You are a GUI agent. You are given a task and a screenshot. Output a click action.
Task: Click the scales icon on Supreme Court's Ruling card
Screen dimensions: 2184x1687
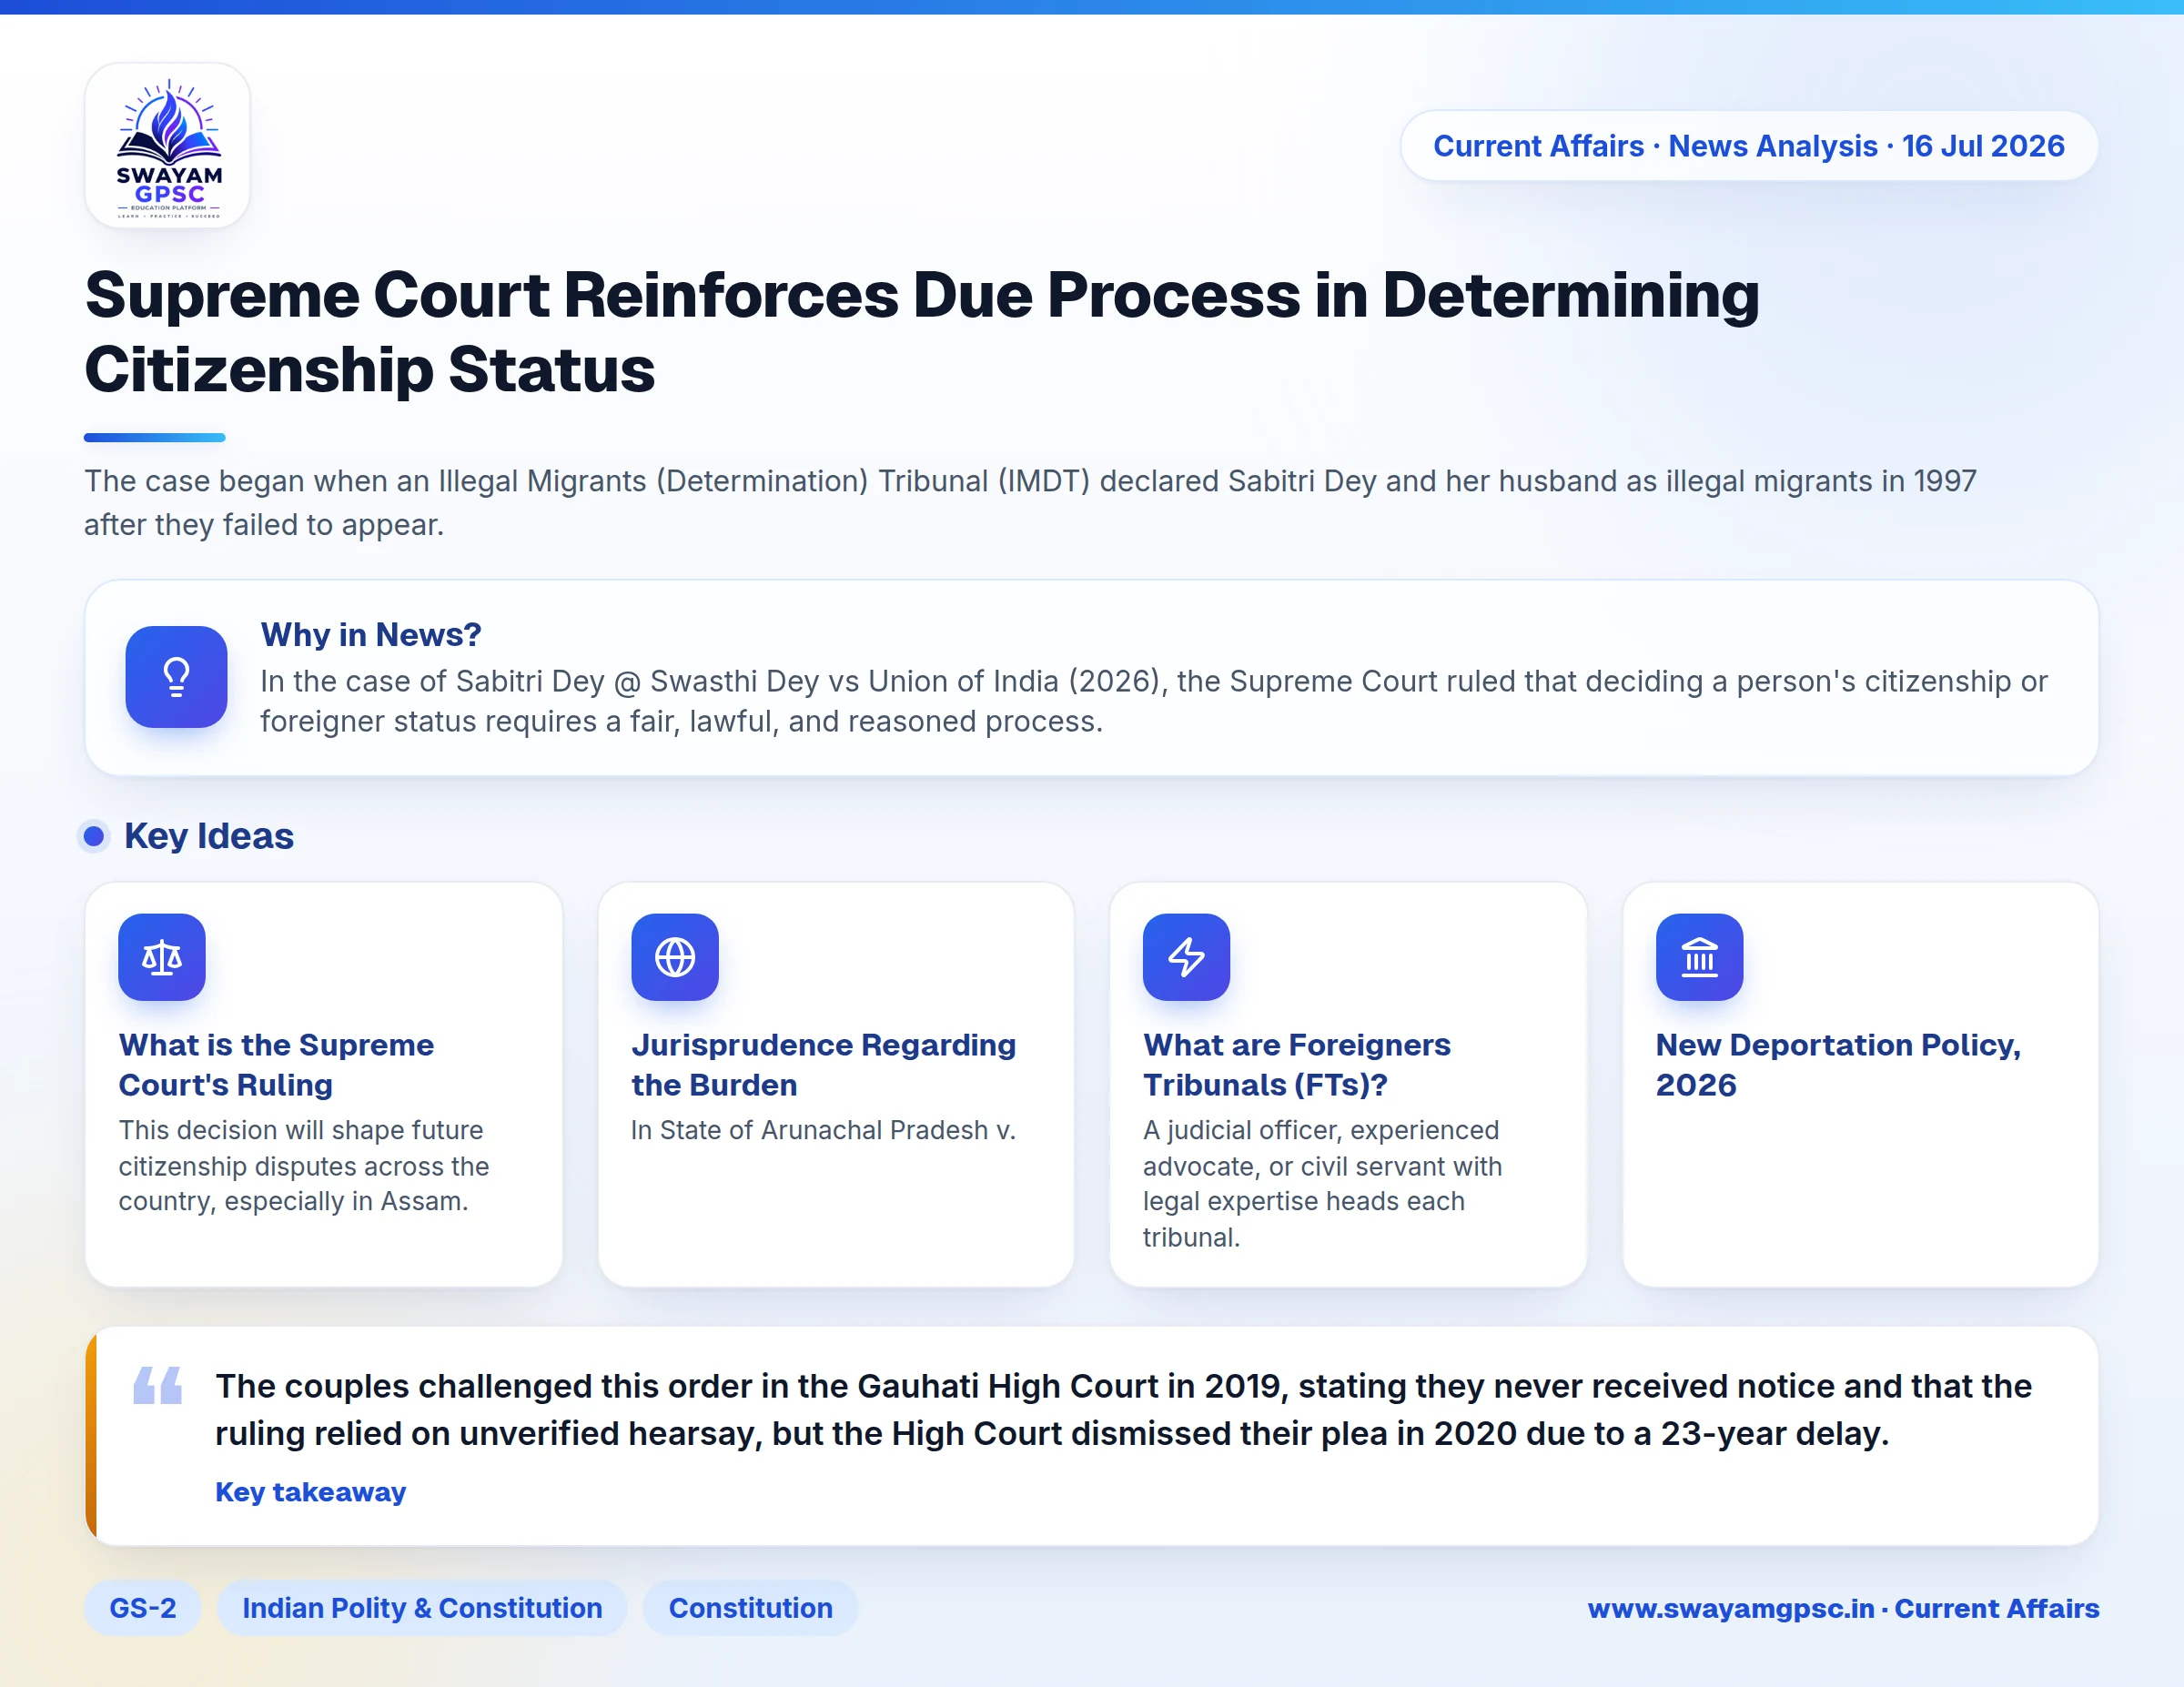(162, 957)
